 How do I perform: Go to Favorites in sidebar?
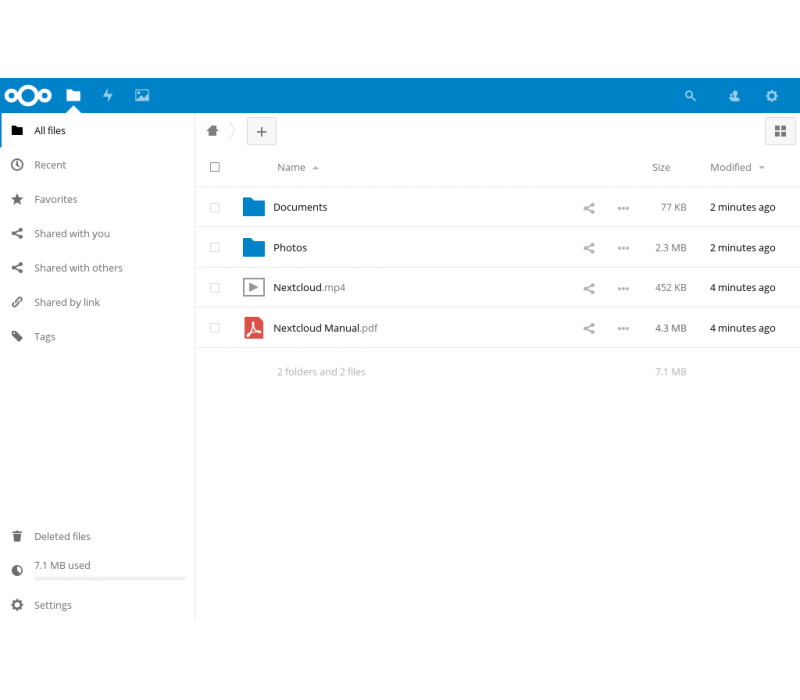click(x=55, y=200)
